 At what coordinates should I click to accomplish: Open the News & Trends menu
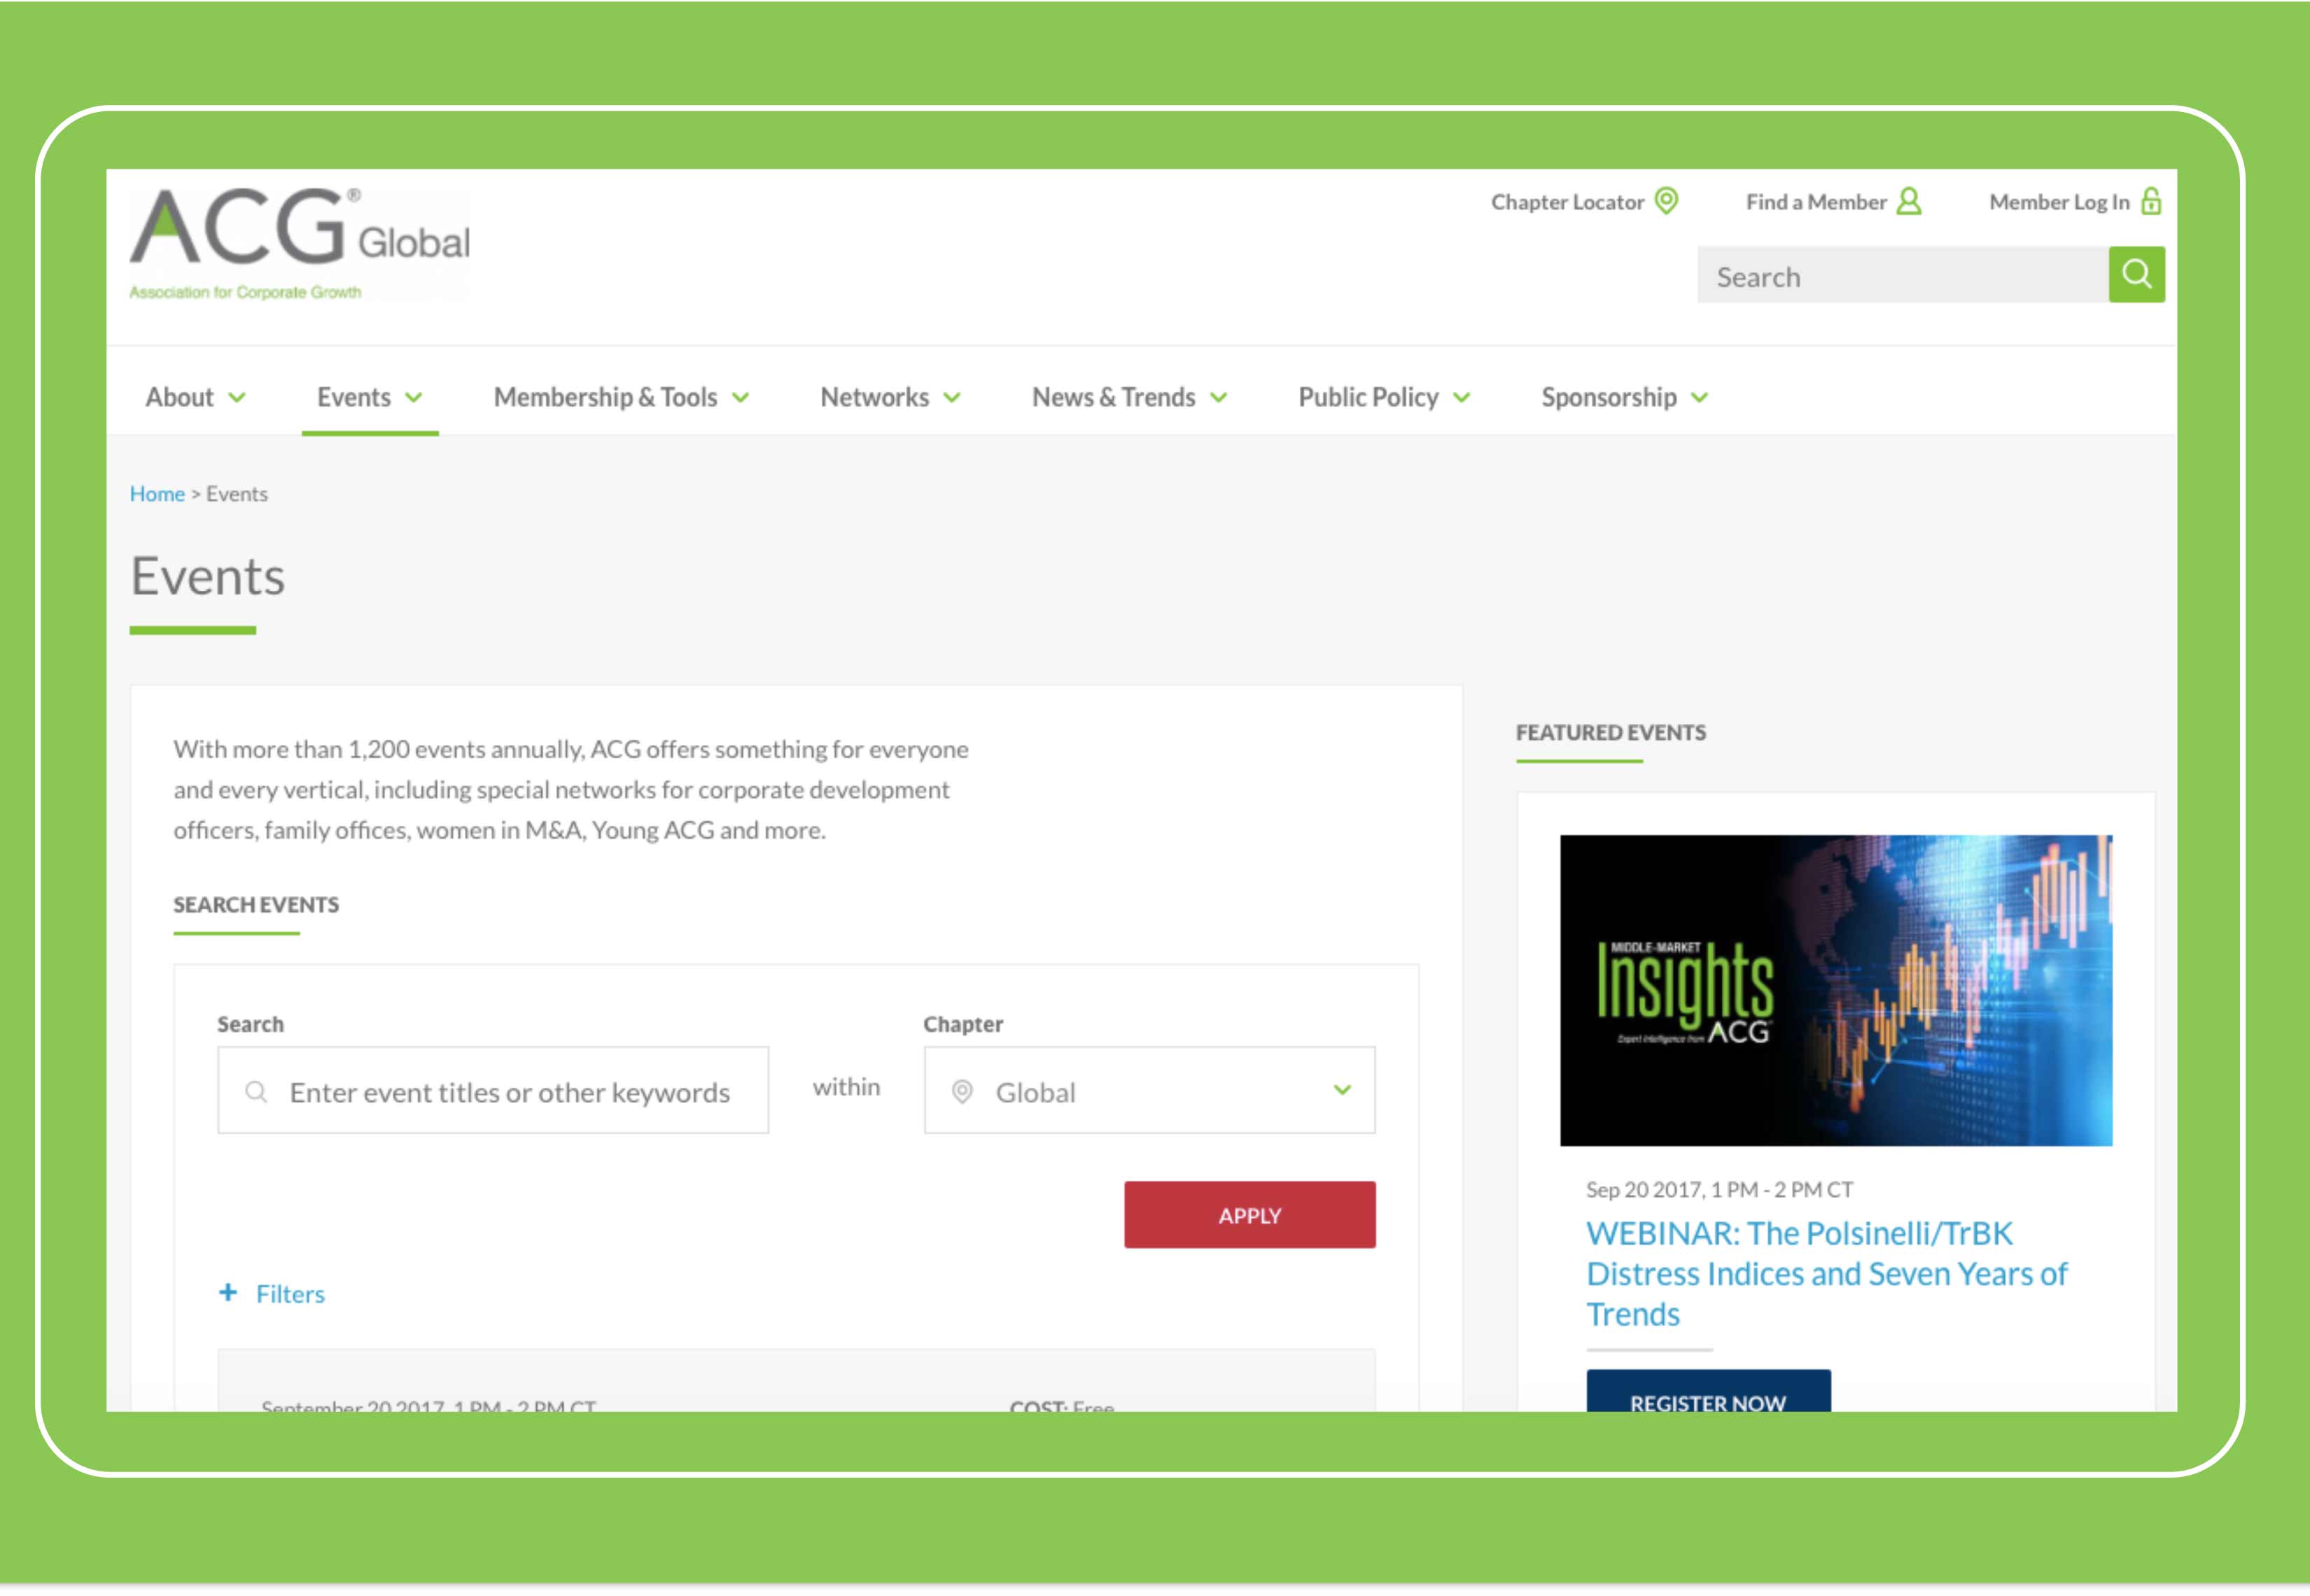(x=1113, y=397)
